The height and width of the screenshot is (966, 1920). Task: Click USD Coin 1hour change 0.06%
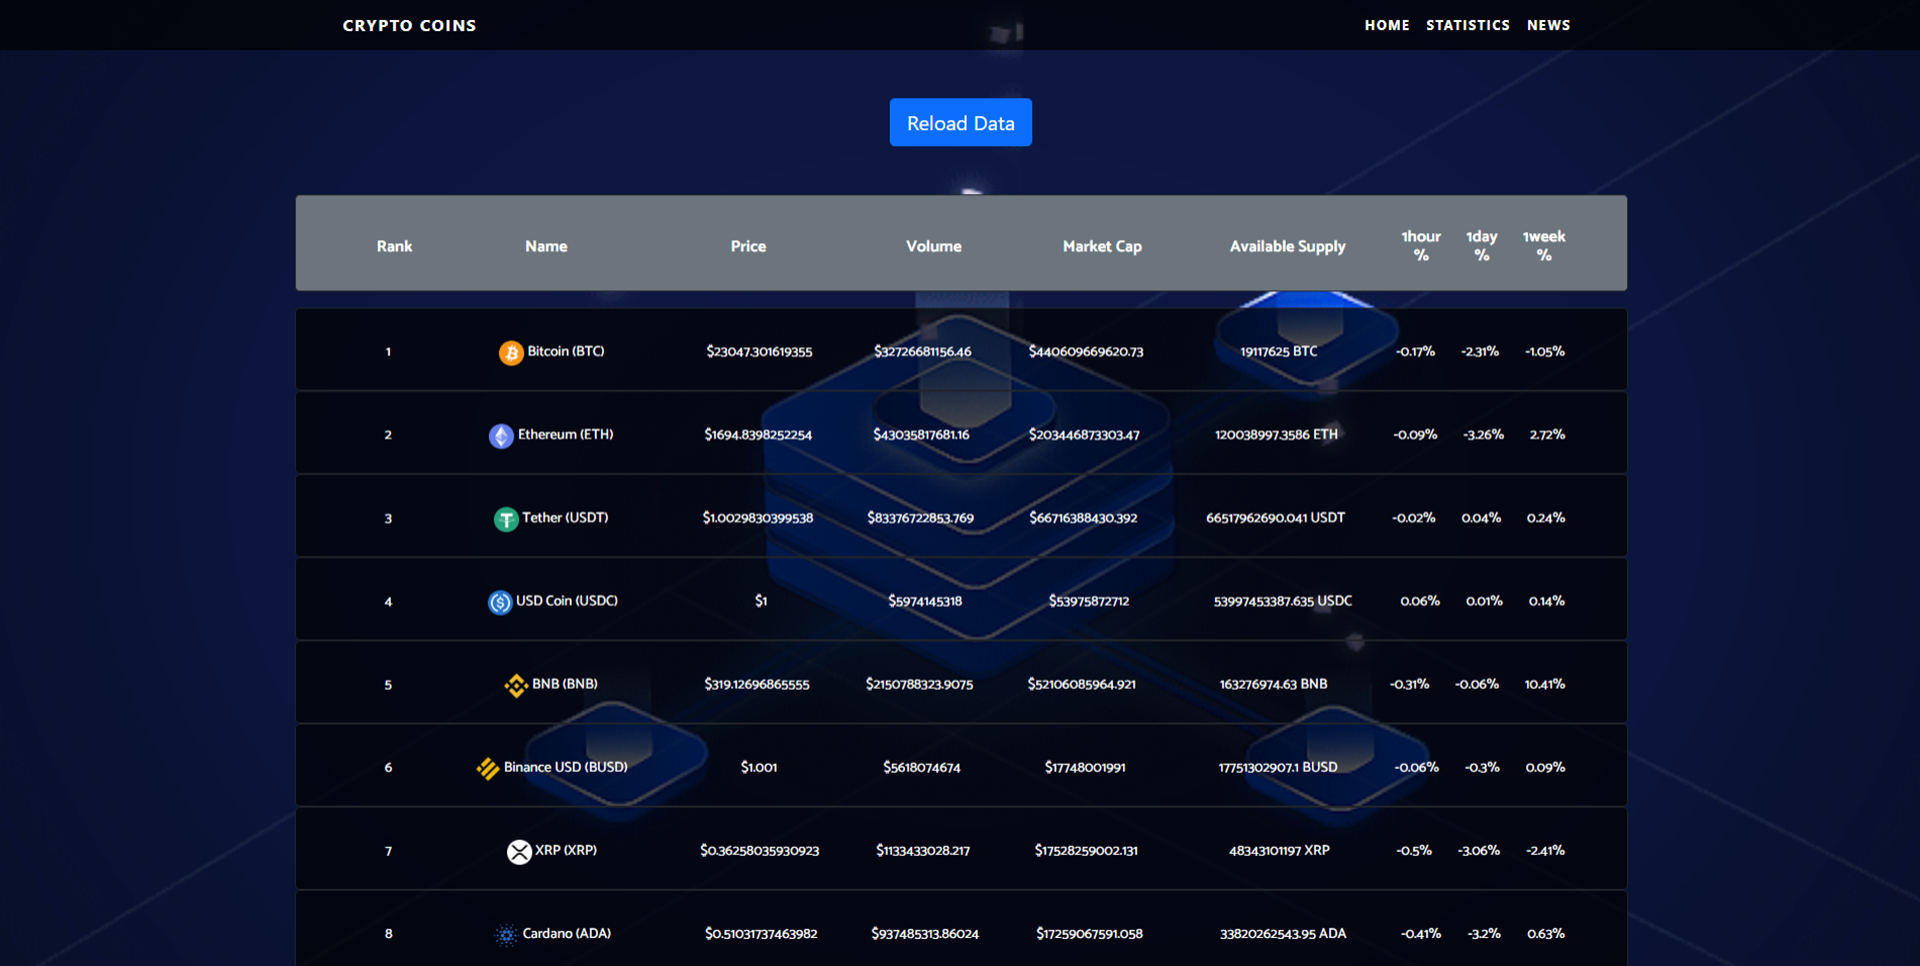tap(1420, 601)
